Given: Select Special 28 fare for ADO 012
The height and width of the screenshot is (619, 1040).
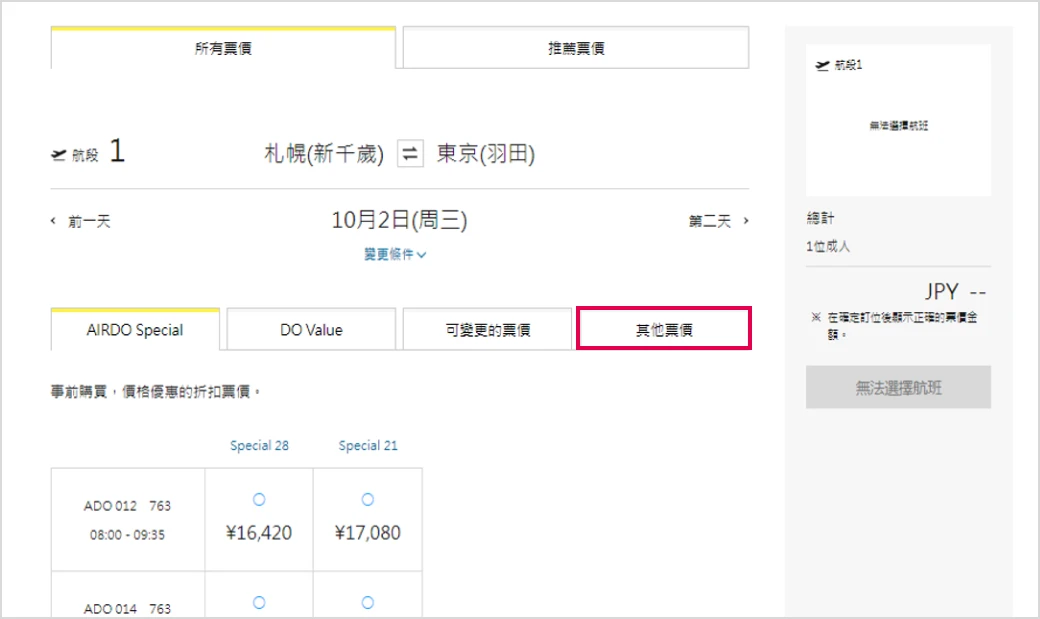Looking at the screenshot, I should (x=259, y=500).
